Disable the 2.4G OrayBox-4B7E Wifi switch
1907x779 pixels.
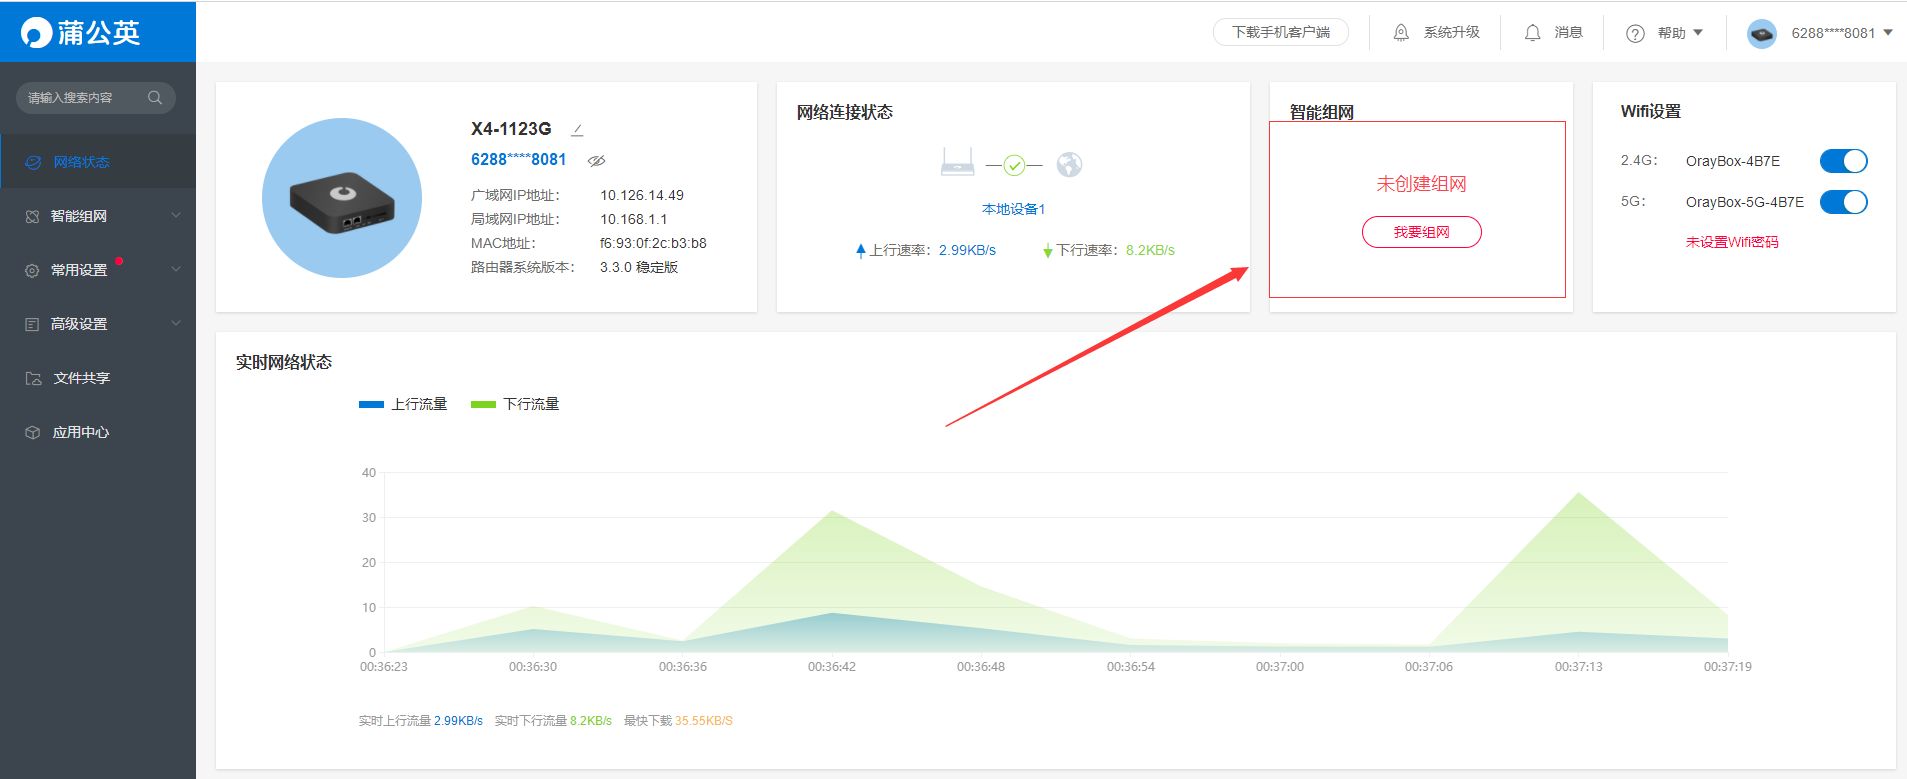click(x=1843, y=161)
